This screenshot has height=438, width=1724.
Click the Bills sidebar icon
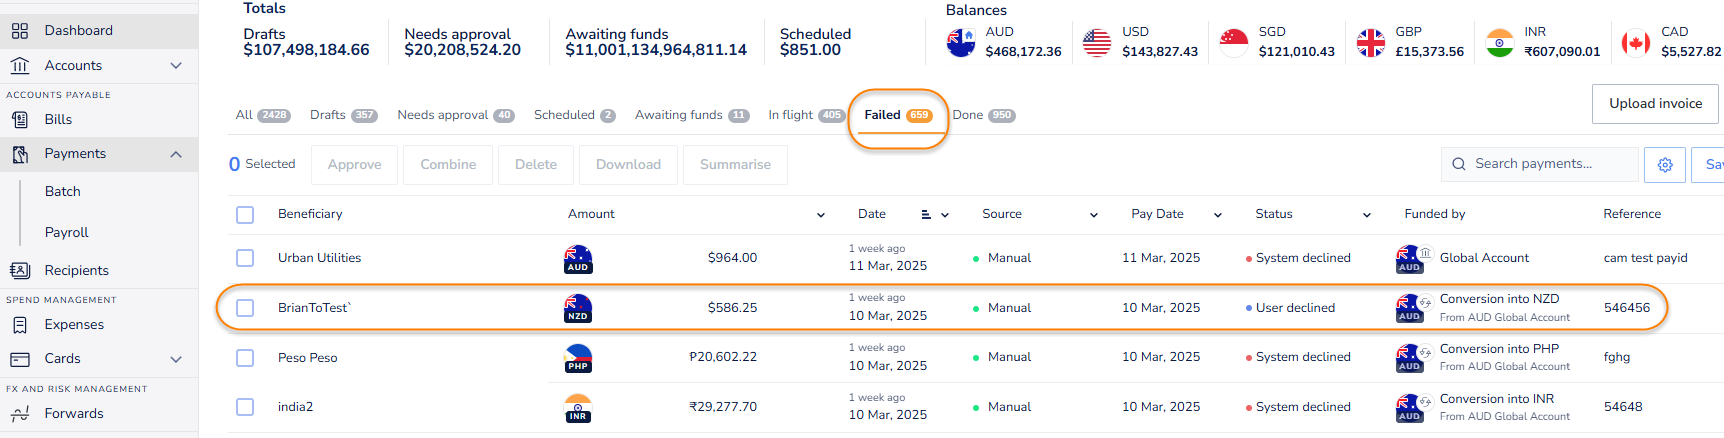pyautogui.click(x=20, y=120)
